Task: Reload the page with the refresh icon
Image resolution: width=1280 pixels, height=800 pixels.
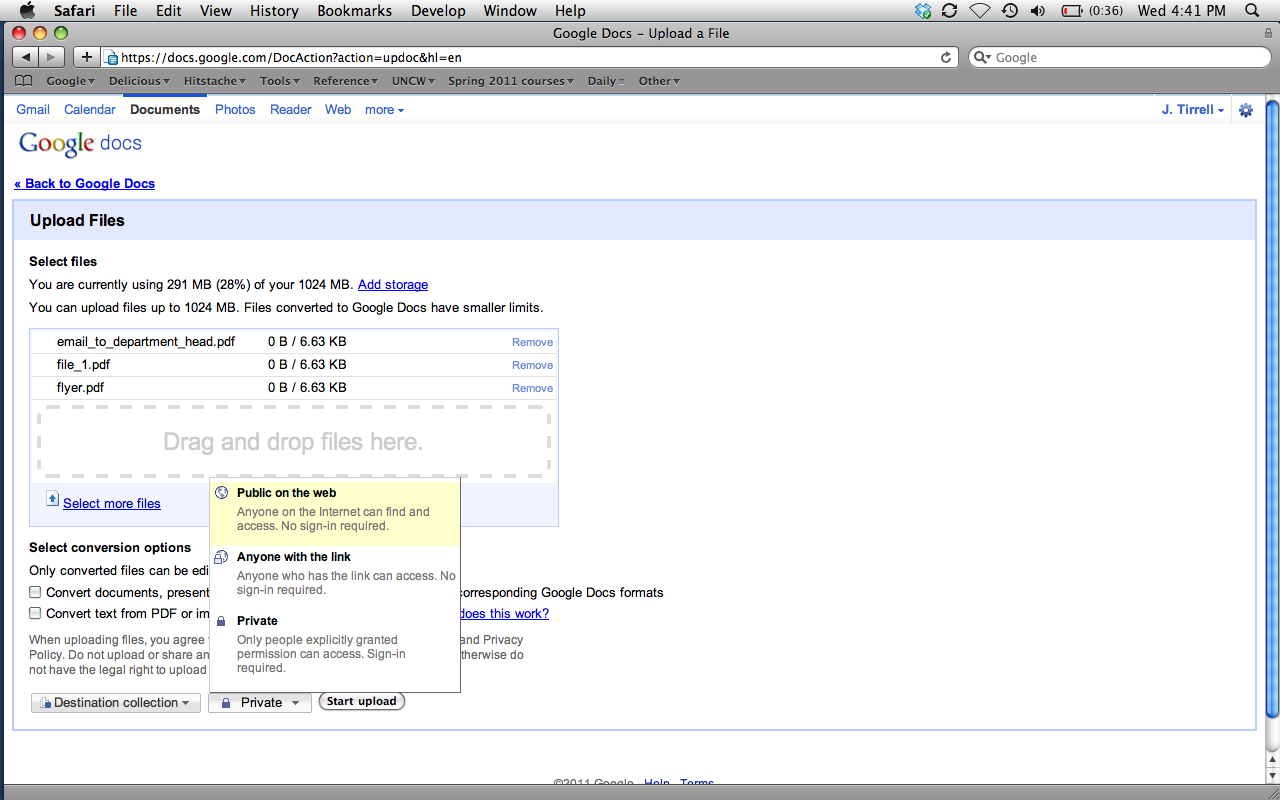Action: click(x=946, y=57)
